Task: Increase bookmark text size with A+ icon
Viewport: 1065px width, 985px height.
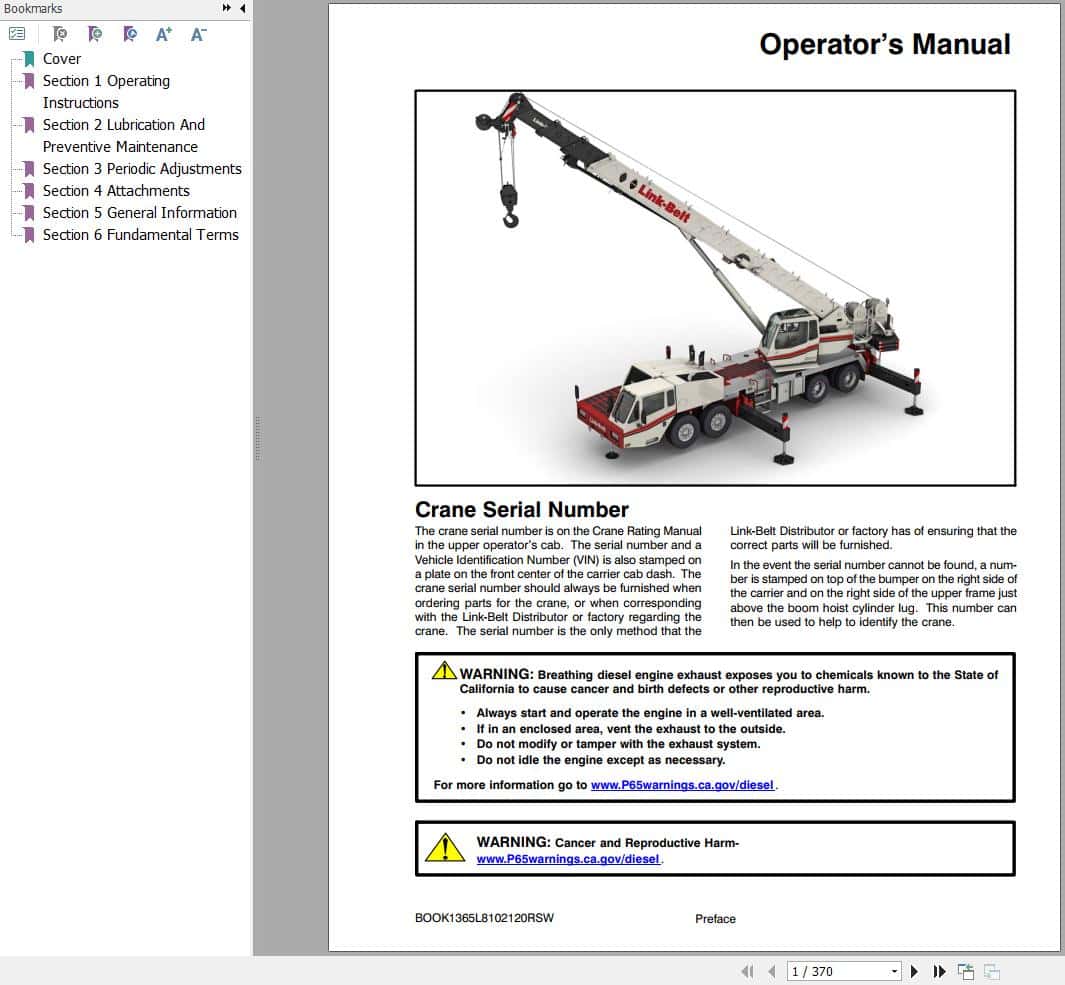Action: pyautogui.click(x=163, y=33)
